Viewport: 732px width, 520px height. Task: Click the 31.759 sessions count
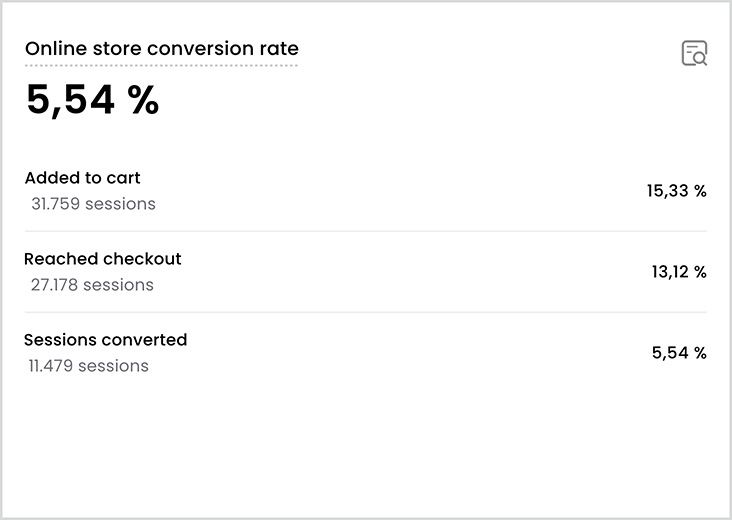93,204
